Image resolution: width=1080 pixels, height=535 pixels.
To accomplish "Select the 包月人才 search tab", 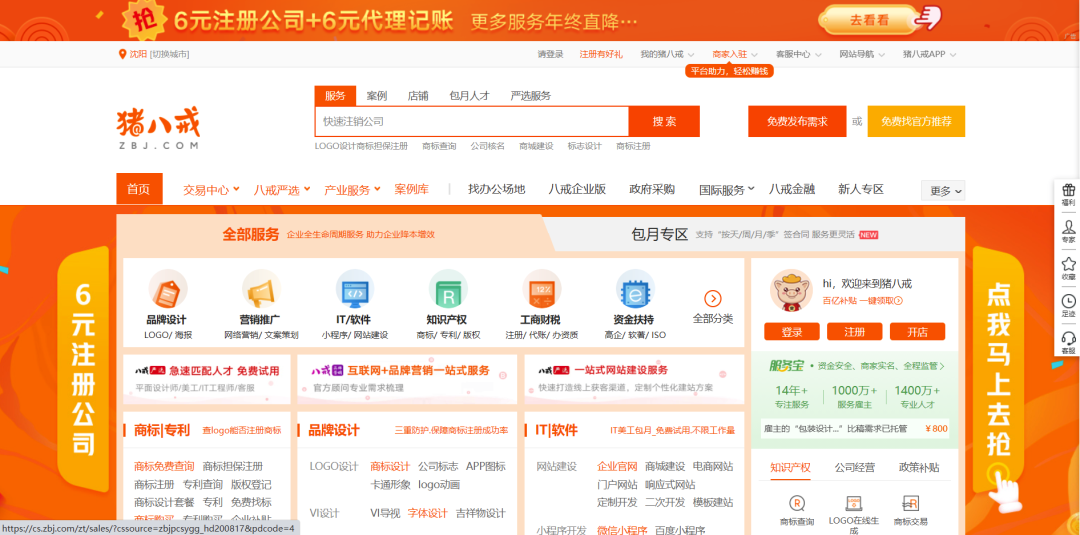I will pyautogui.click(x=469, y=96).
